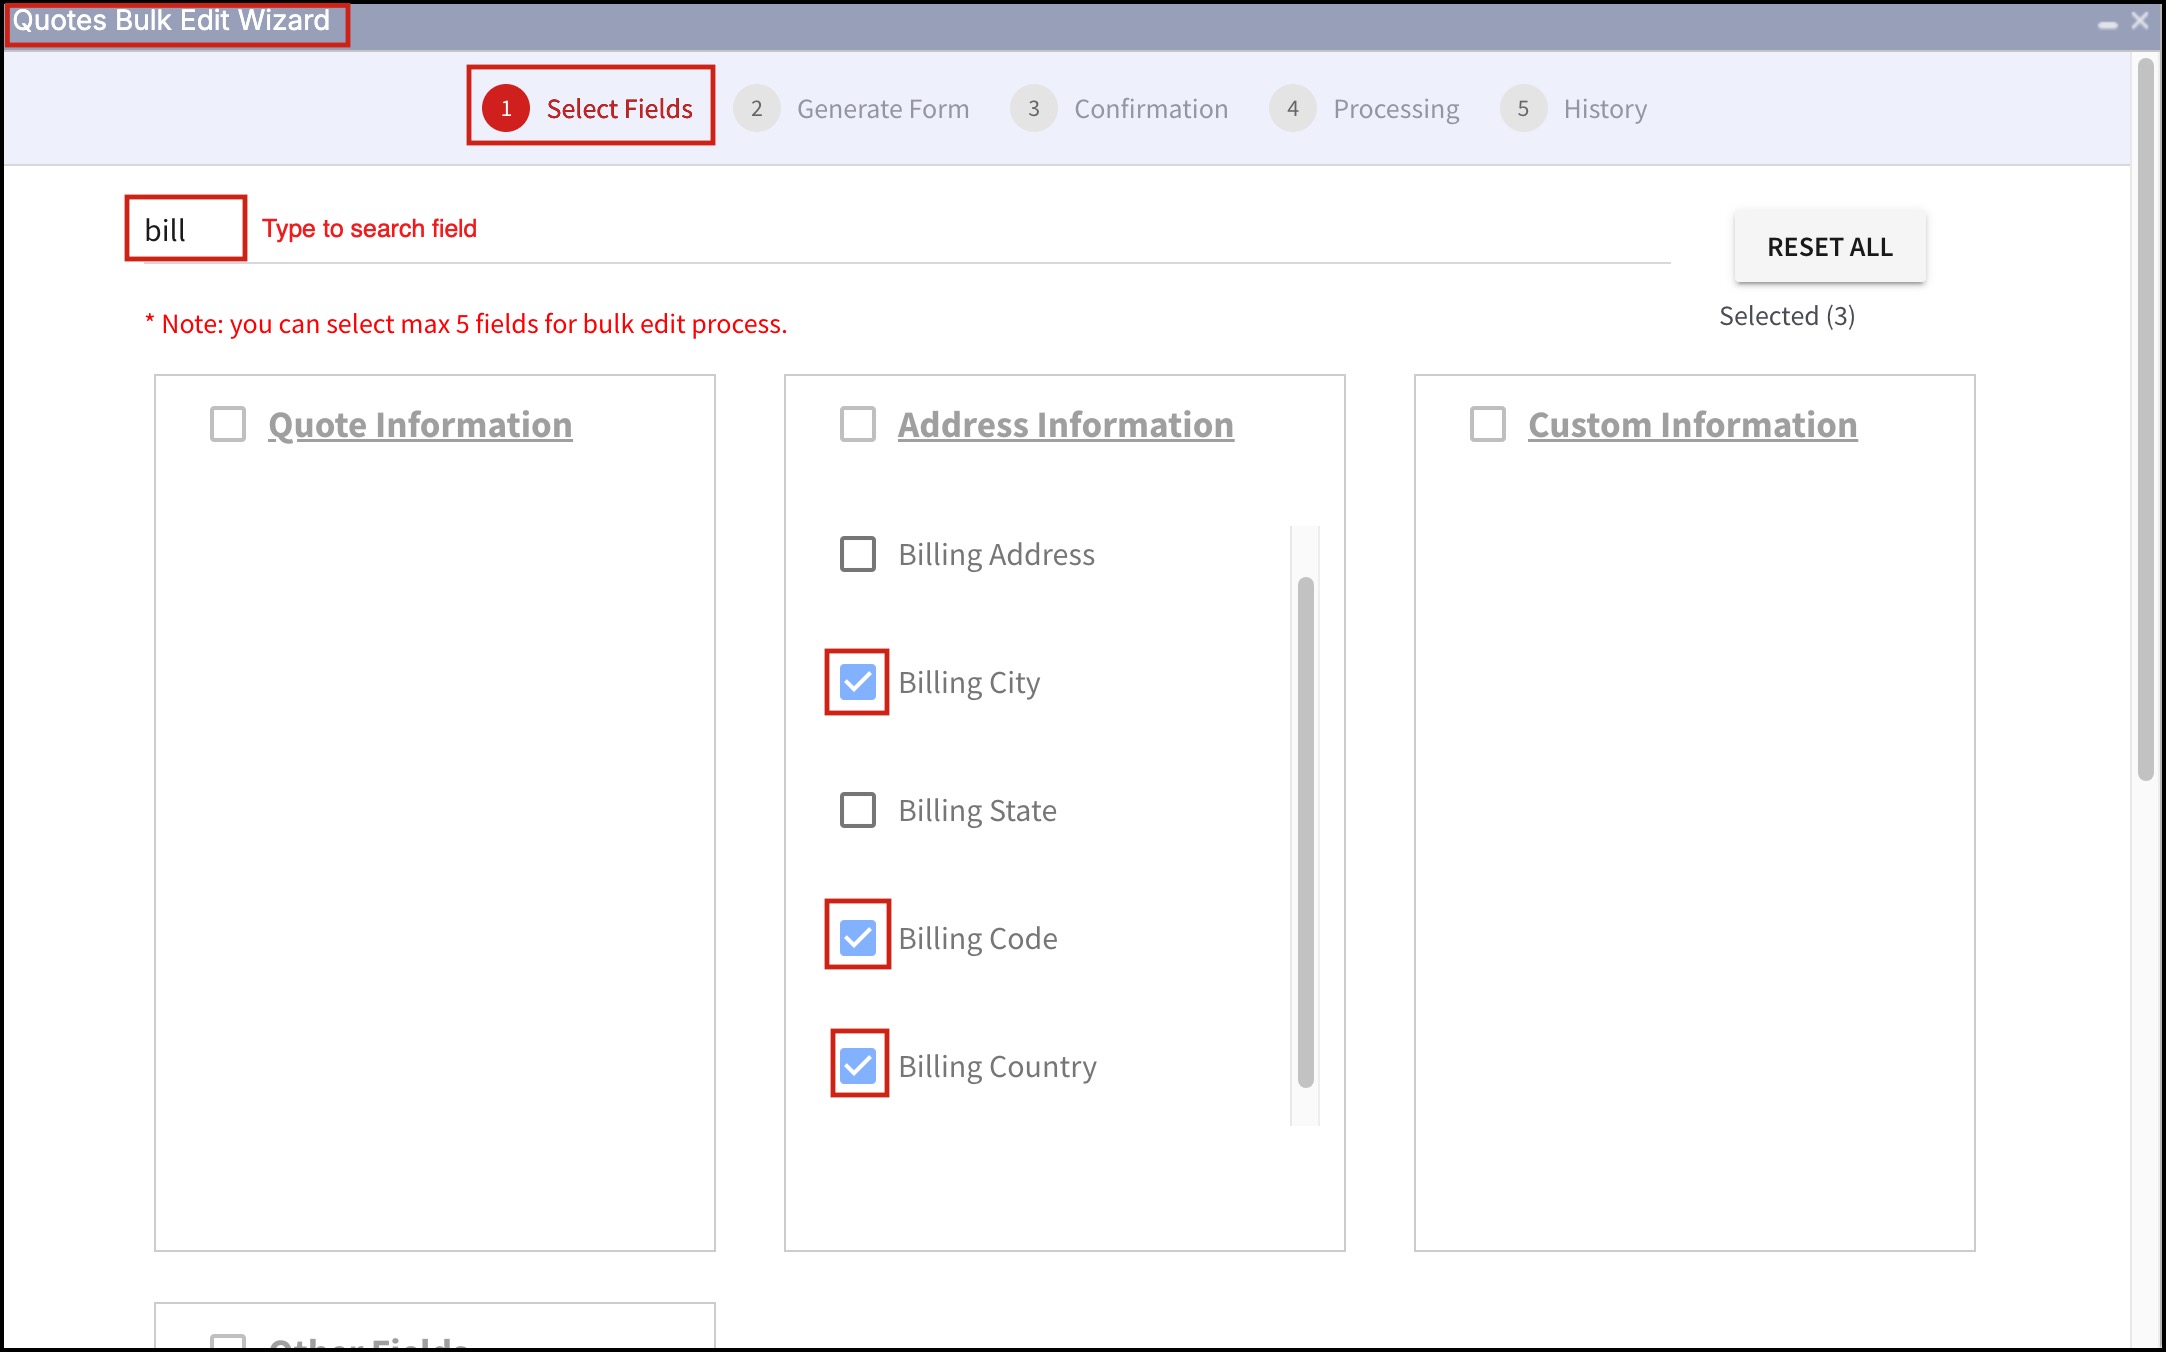Select all Quote Information fields checkbox
Screen dimensions: 2166x1352
(x=228, y=424)
